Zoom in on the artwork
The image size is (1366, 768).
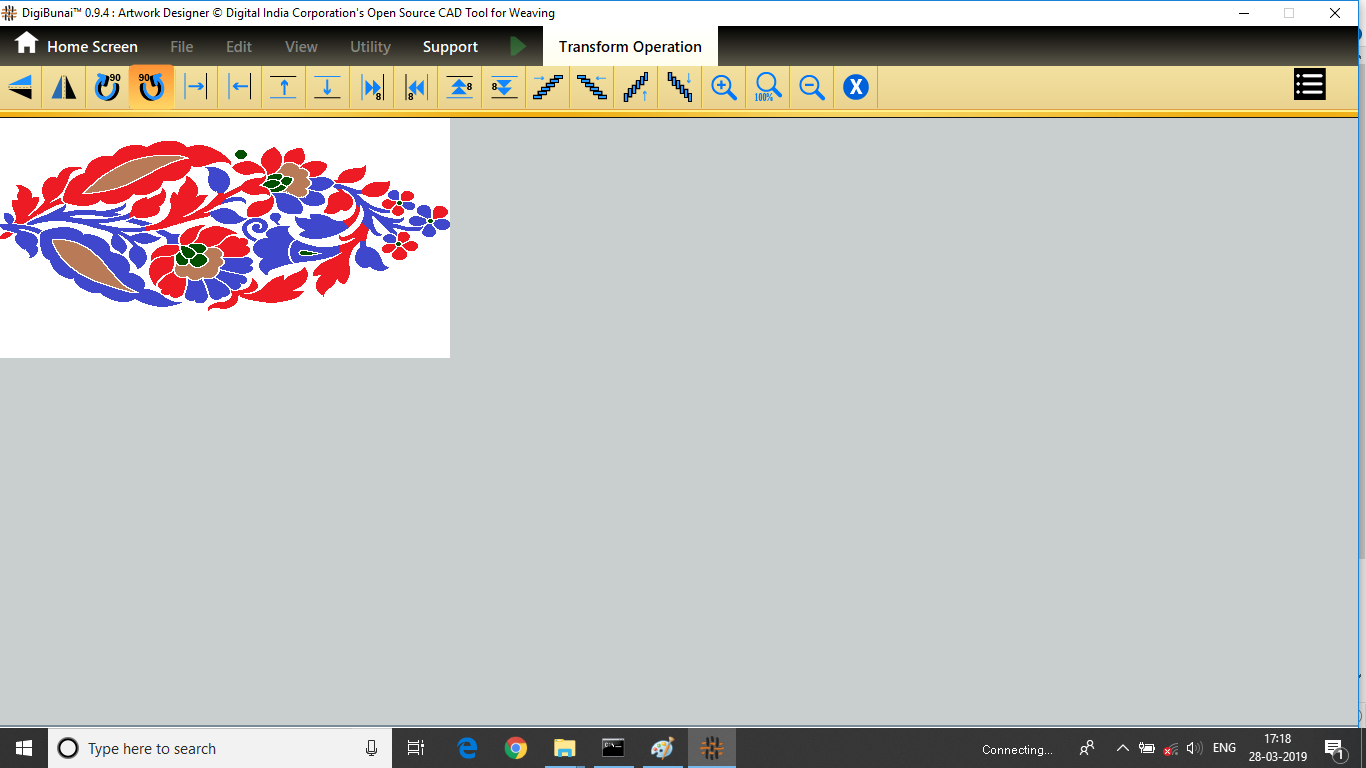pos(724,87)
